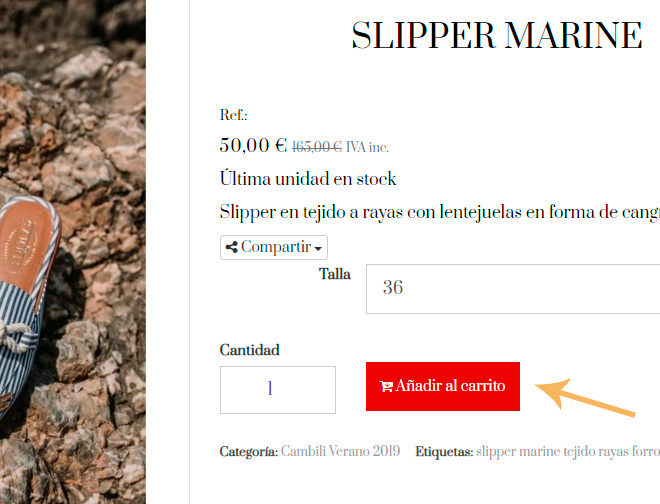Click the shopping cart icon on red button

[386, 386]
